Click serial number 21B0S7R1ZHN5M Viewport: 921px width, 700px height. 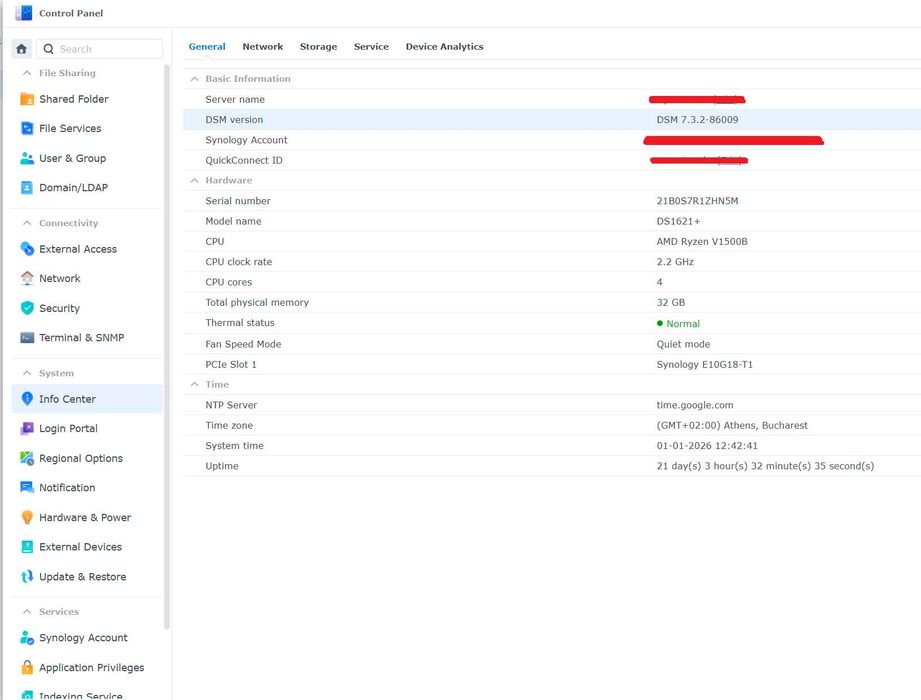pyautogui.click(x=697, y=201)
